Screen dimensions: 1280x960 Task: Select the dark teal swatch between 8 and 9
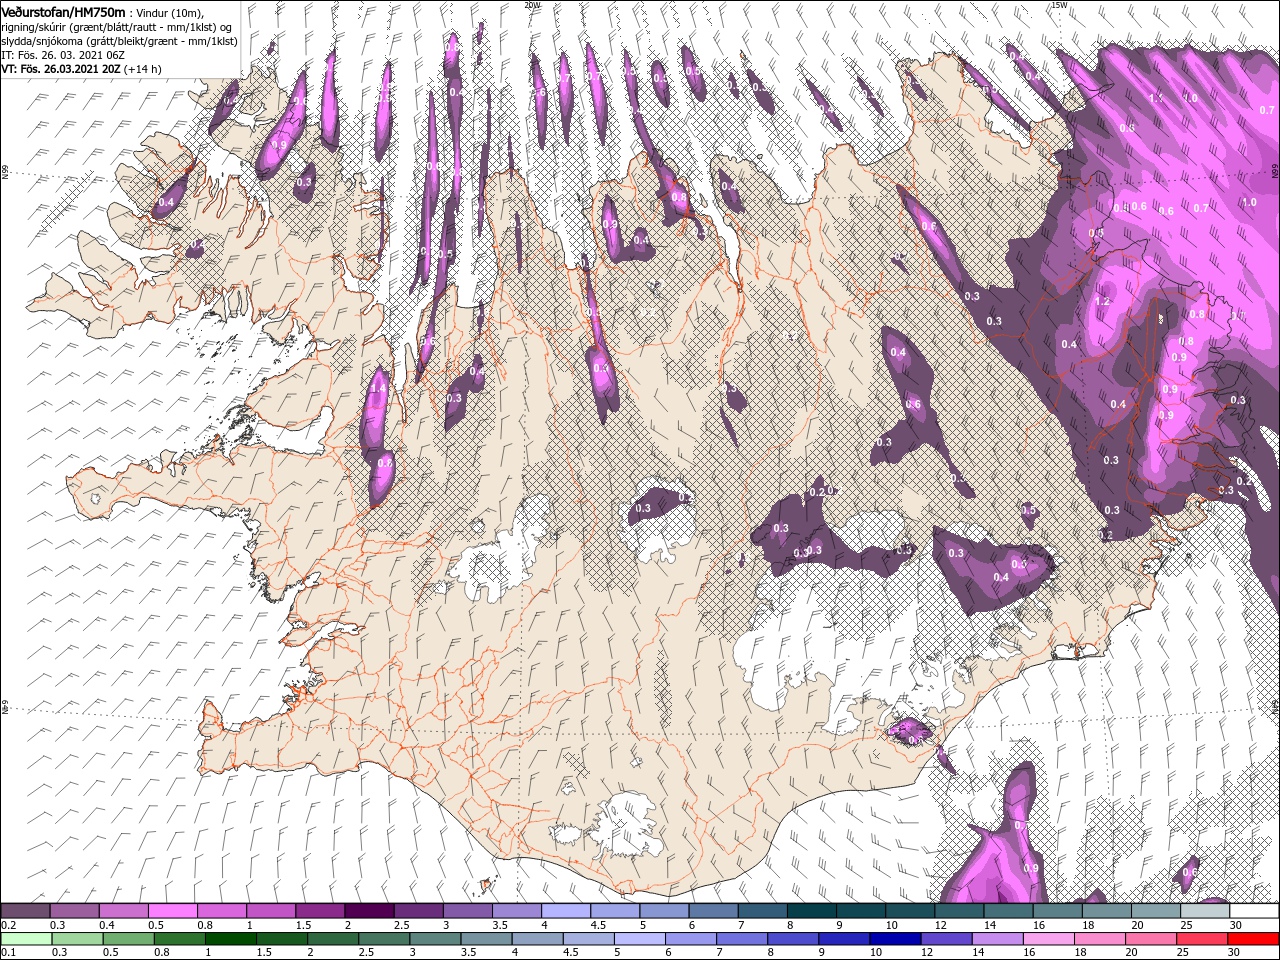812,911
